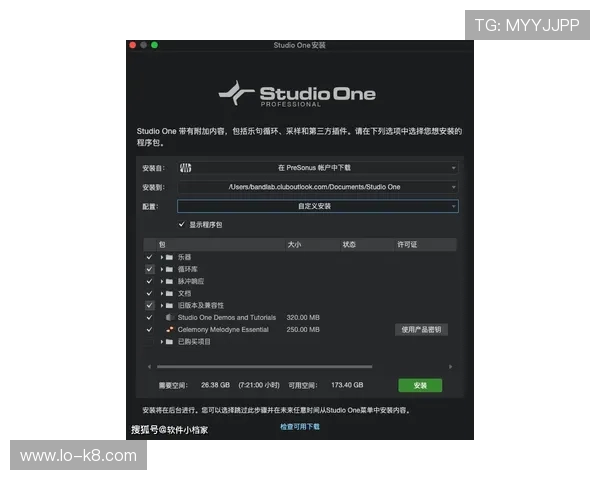
Task: Expand the 旧版本及兼容性 folder triangle
Action: (x=162, y=305)
